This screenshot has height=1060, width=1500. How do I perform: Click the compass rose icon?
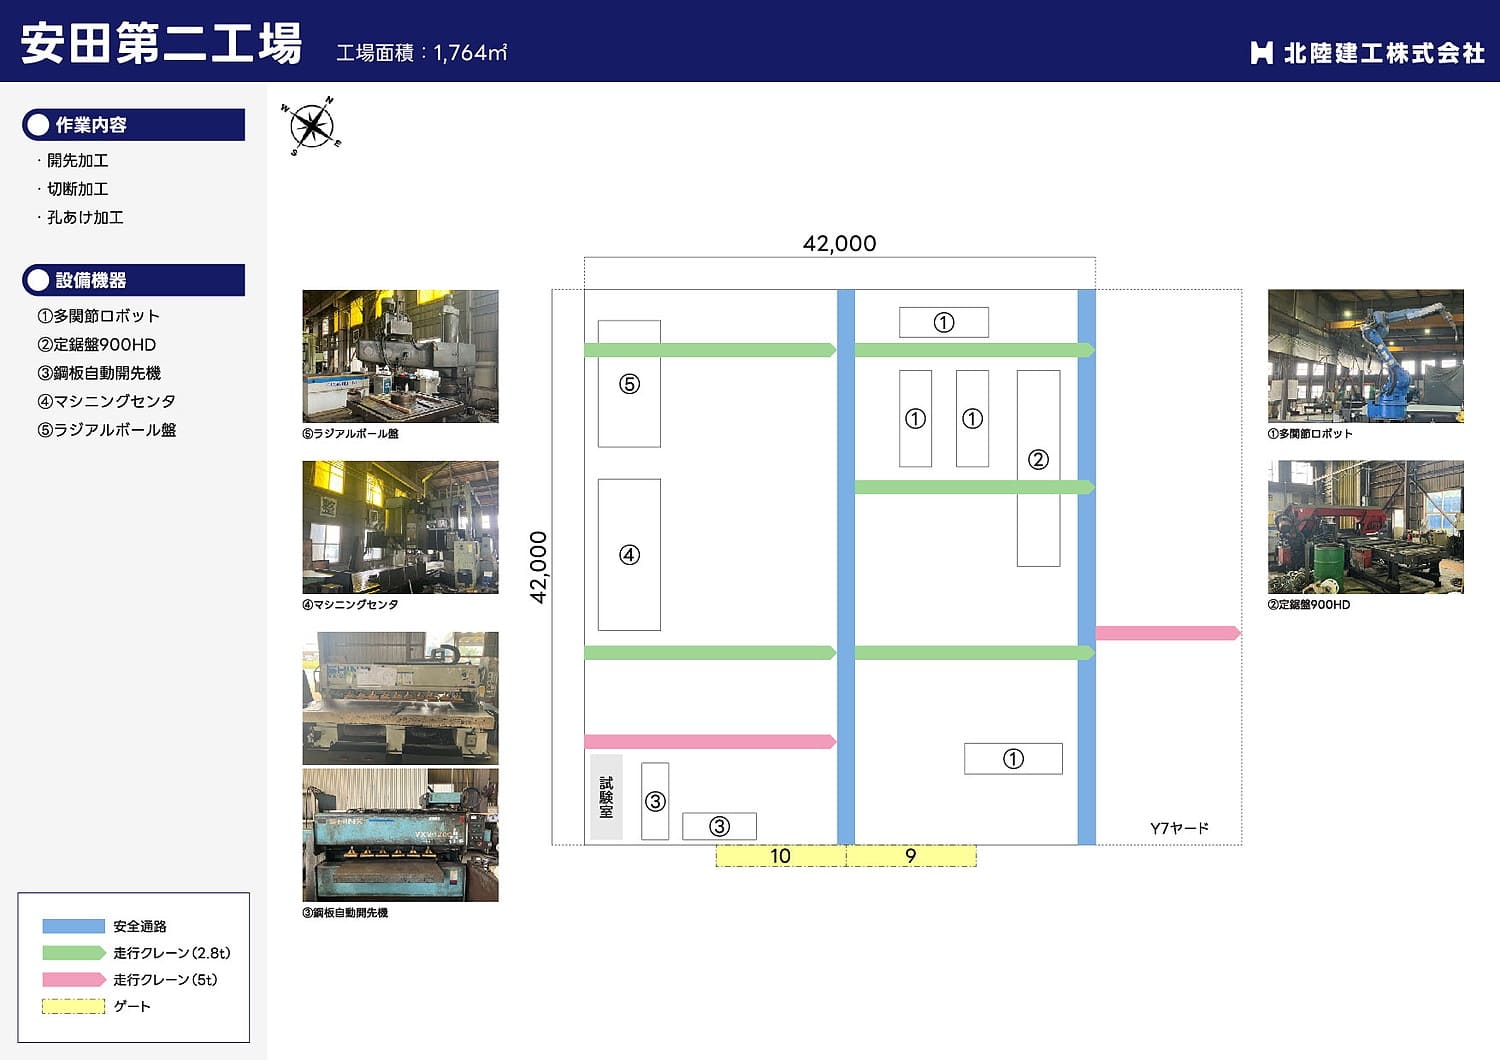[312, 127]
